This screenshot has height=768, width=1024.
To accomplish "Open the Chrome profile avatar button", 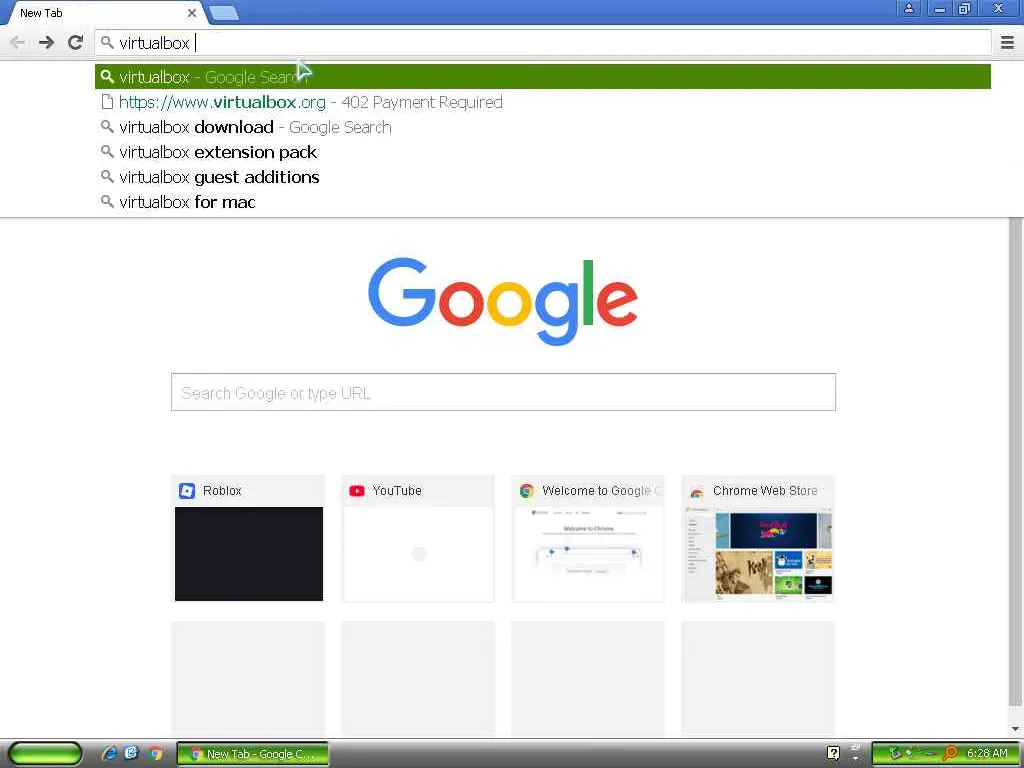I will (908, 8).
